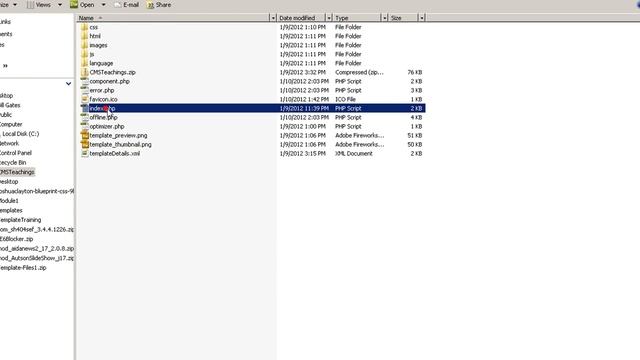Select Local Disk (C:) in folder tree

20,134
